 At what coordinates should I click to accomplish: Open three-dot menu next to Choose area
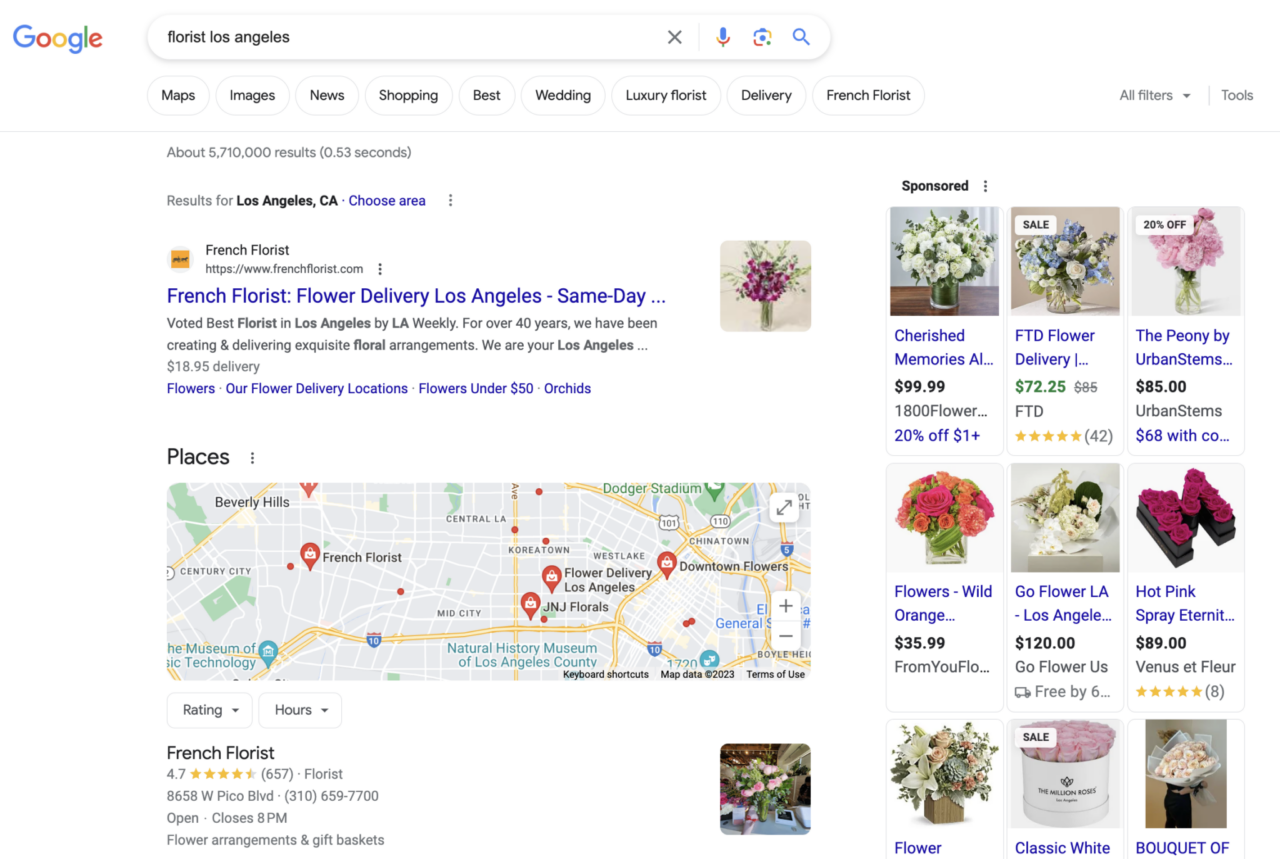pyautogui.click(x=450, y=200)
